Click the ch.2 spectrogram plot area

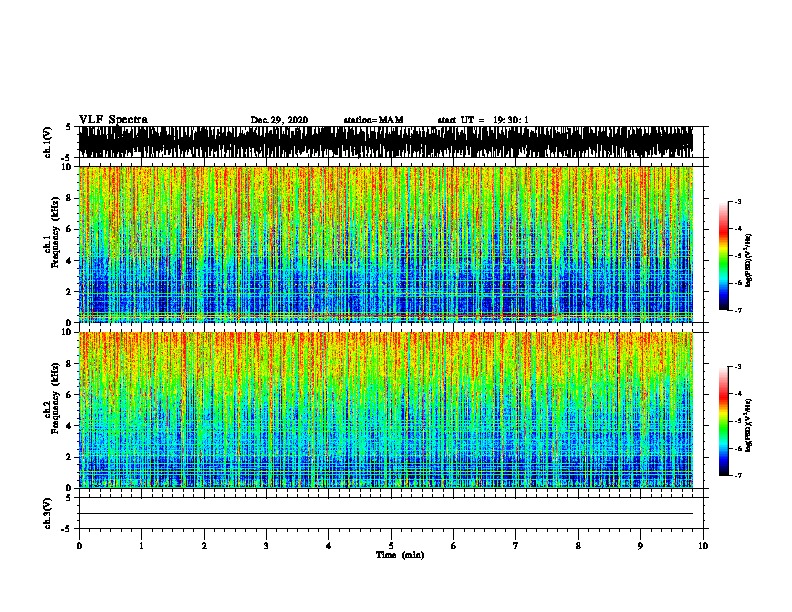[x=386, y=410]
